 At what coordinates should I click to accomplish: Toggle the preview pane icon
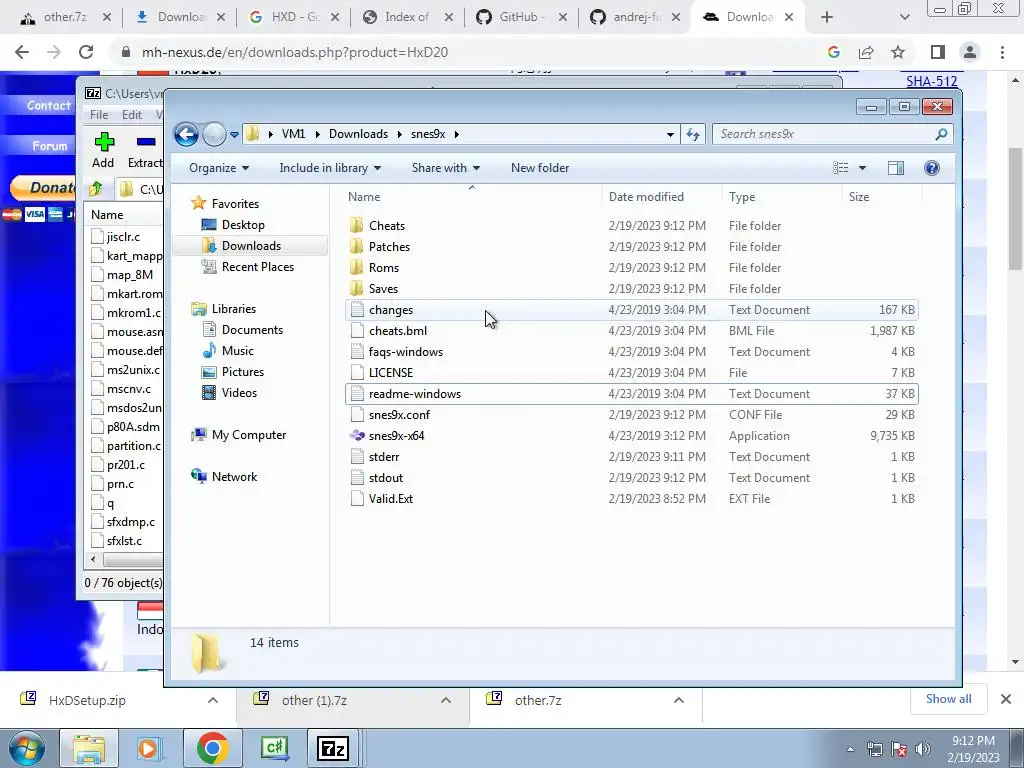coord(896,168)
